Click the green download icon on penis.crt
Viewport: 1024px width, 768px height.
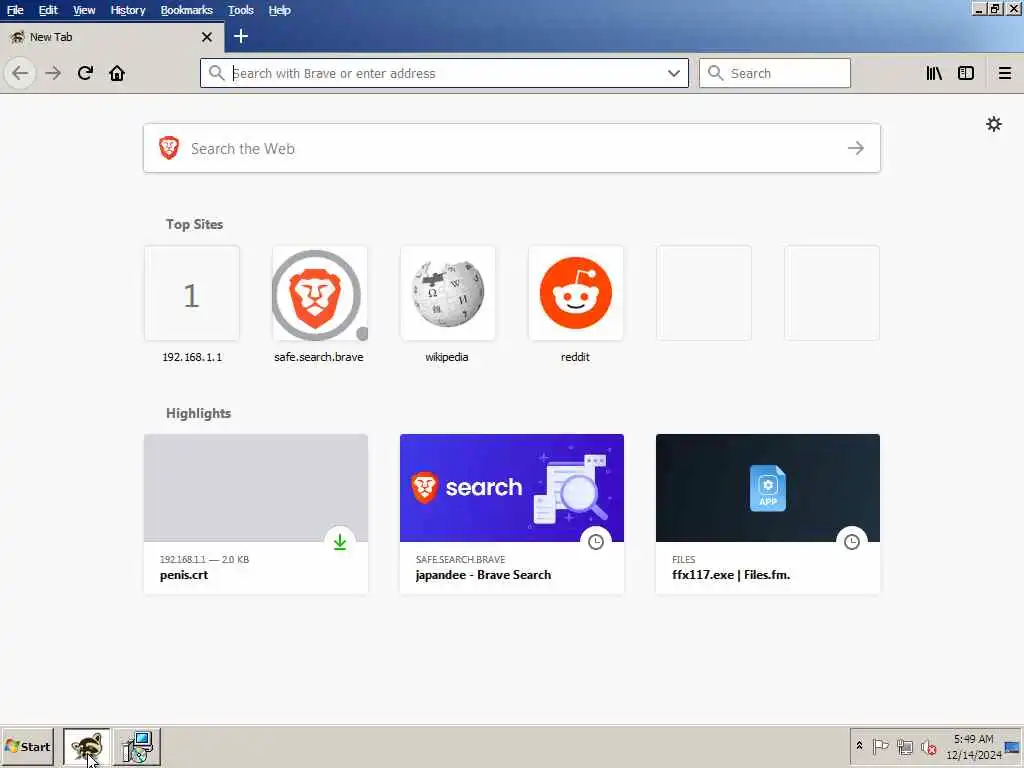click(x=340, y=542)
